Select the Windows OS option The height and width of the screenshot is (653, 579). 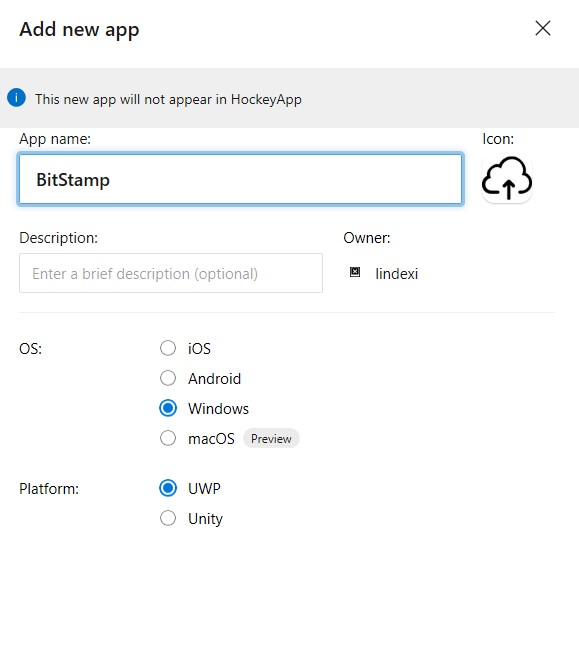pyautogui.click(x=168, y=408)
